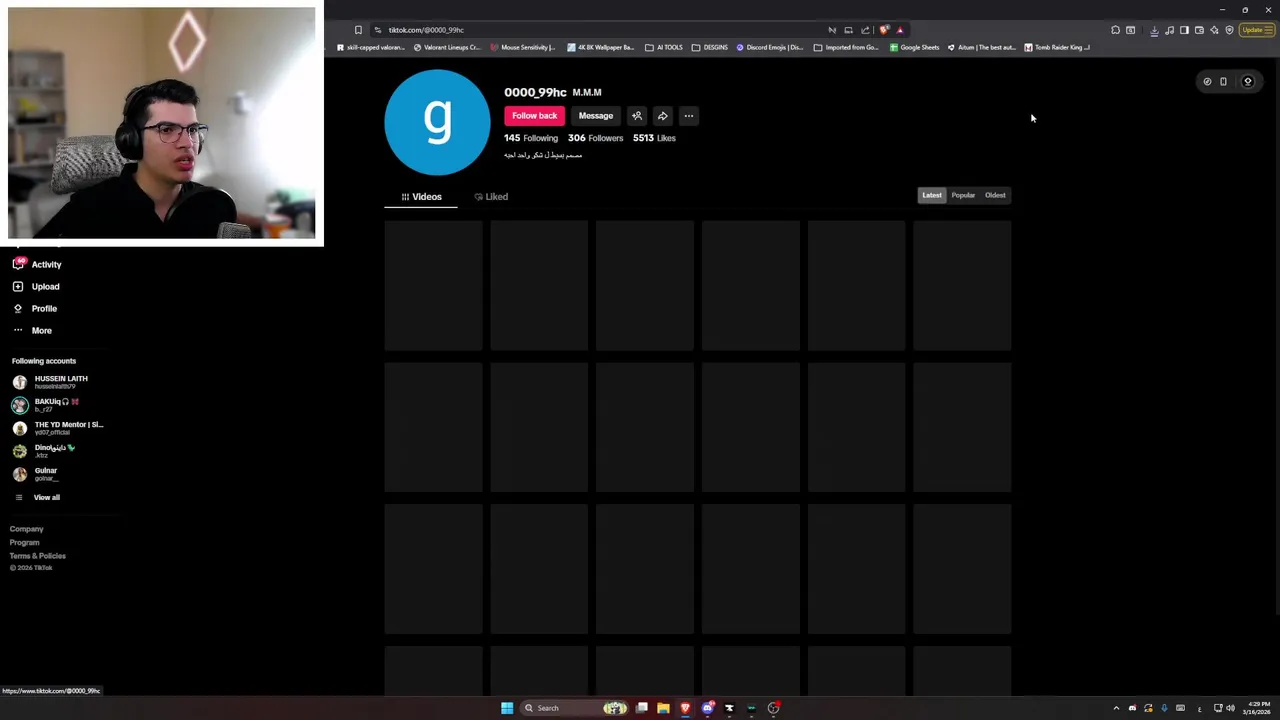Click the first icon of top-right page header group

[x=1207, y=82]
